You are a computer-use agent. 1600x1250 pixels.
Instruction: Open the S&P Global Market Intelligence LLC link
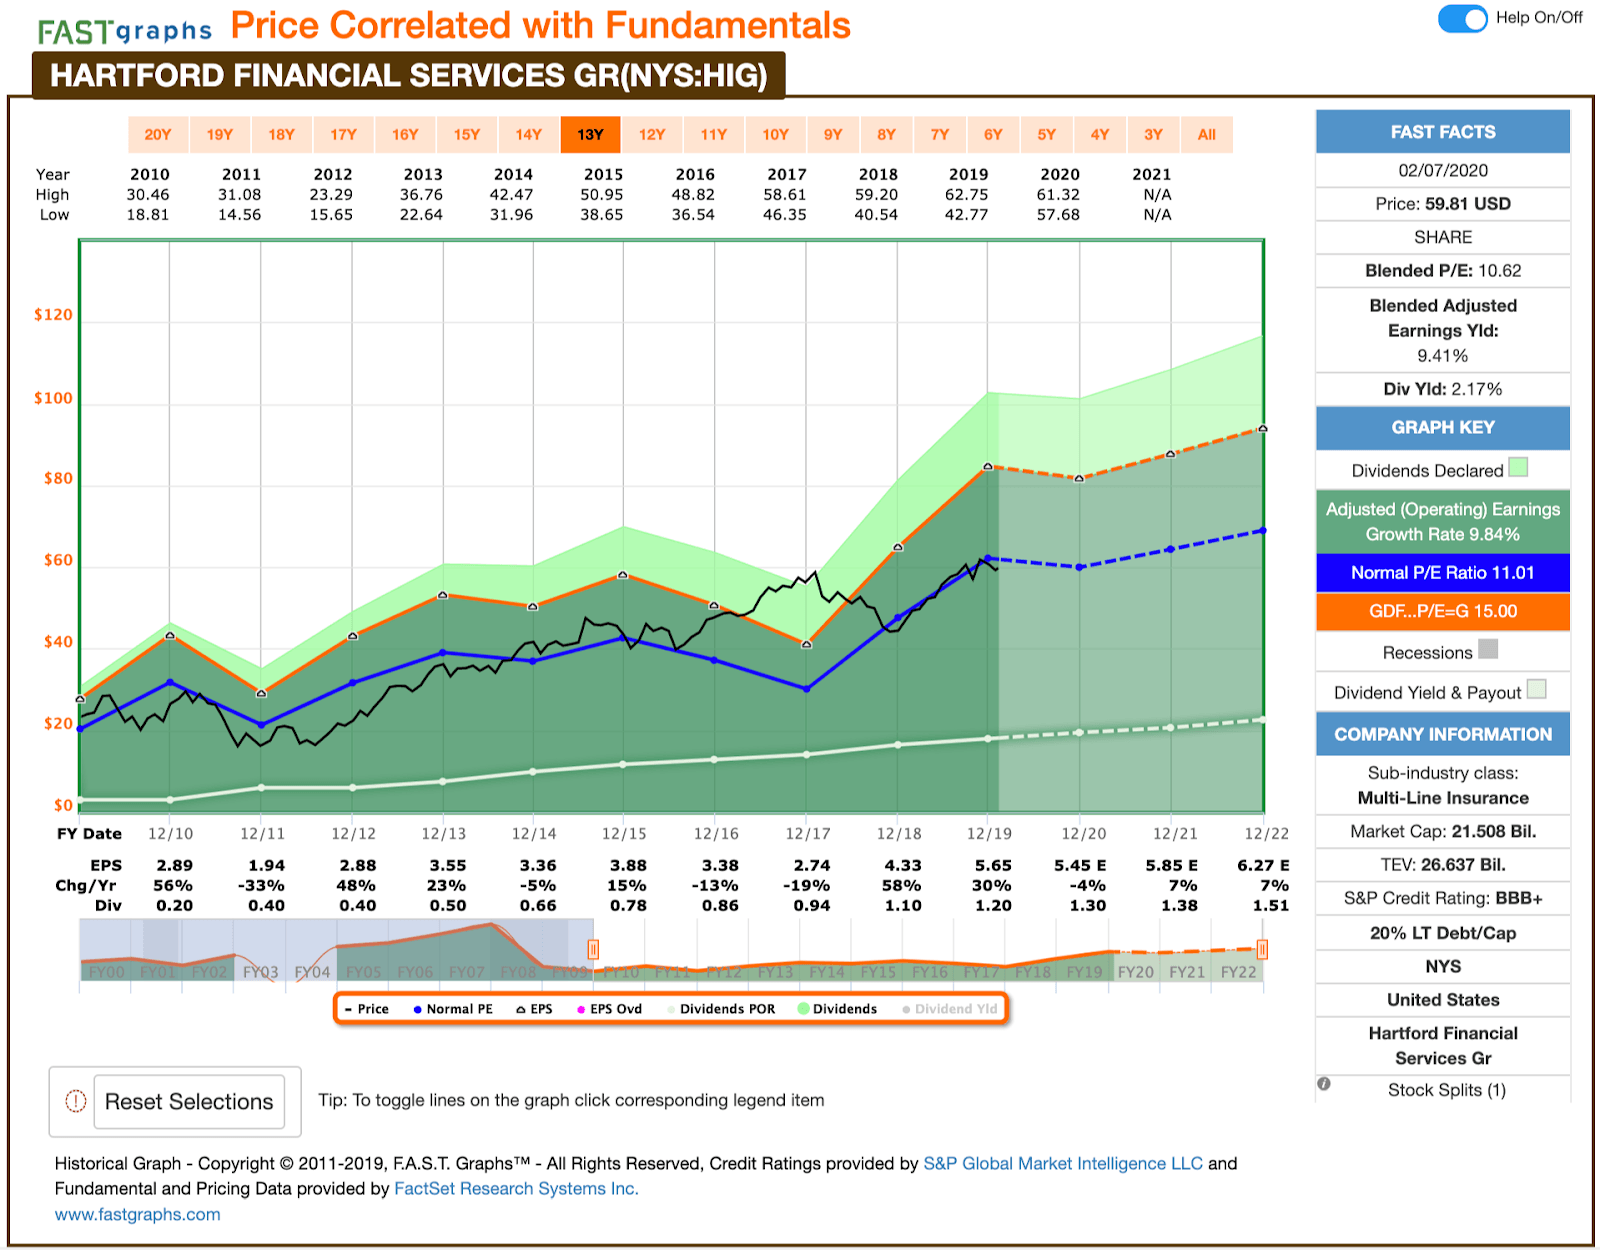(1063, 1163)
